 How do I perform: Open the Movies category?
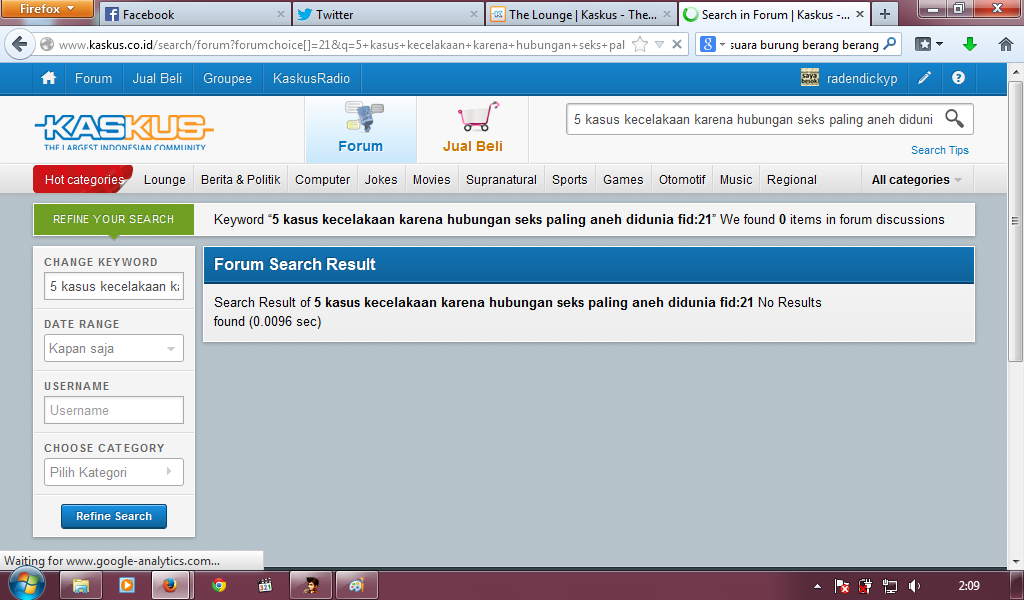click(432, 180)
